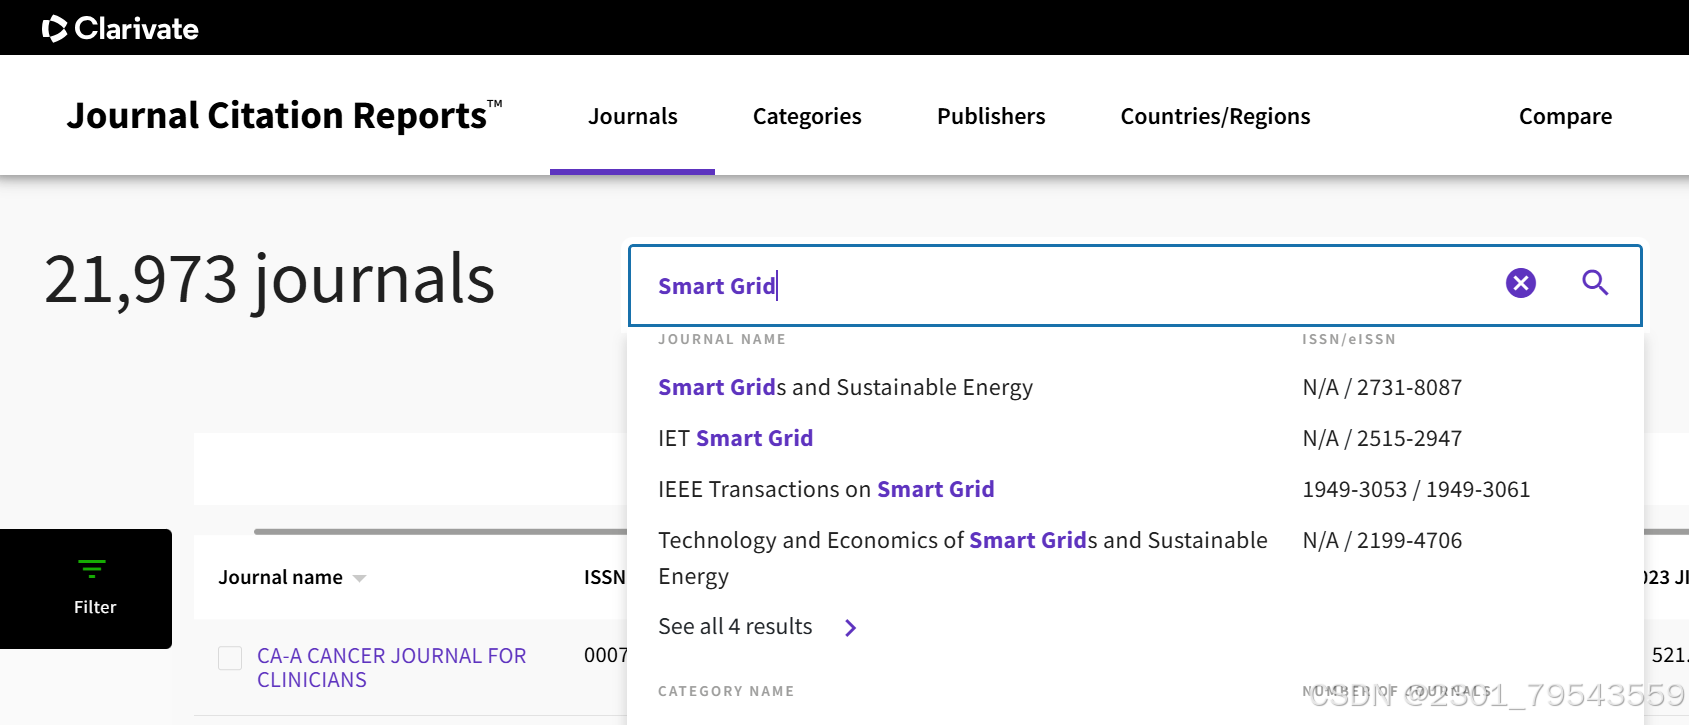This screenshot has height=725, width=1689.
Task: Select IEEE Transactions on Smart Grid
Action: point(825,489)
